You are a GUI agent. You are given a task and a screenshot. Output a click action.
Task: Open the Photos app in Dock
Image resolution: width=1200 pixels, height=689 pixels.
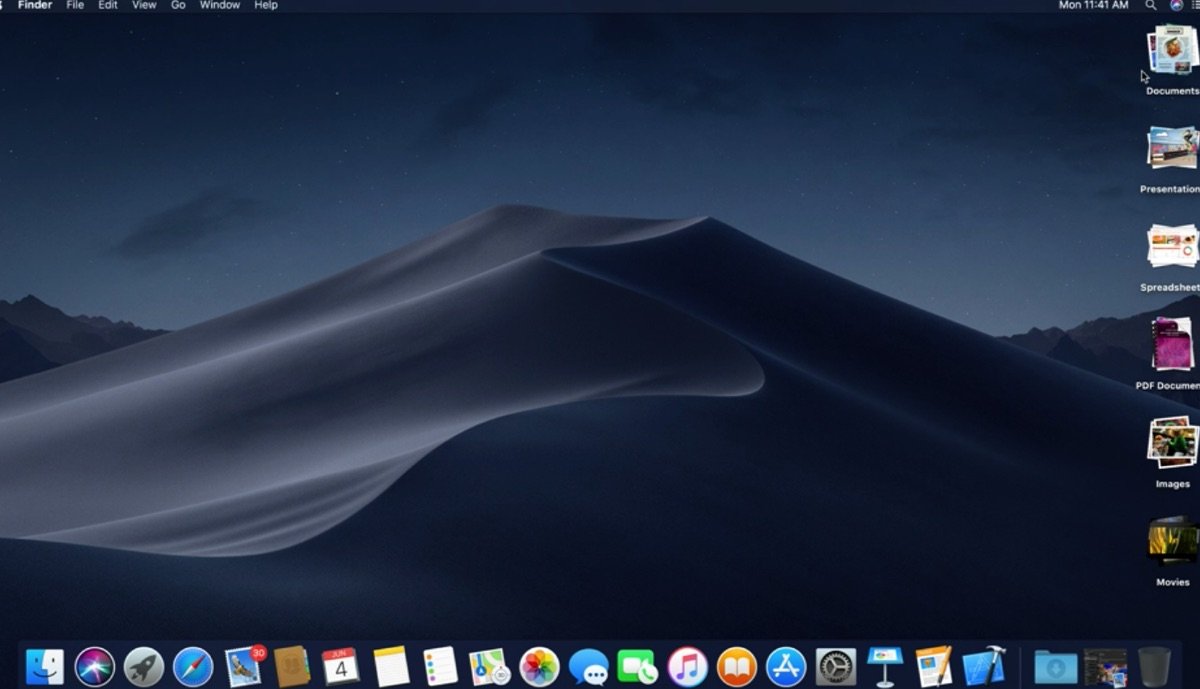coord(539,666)
